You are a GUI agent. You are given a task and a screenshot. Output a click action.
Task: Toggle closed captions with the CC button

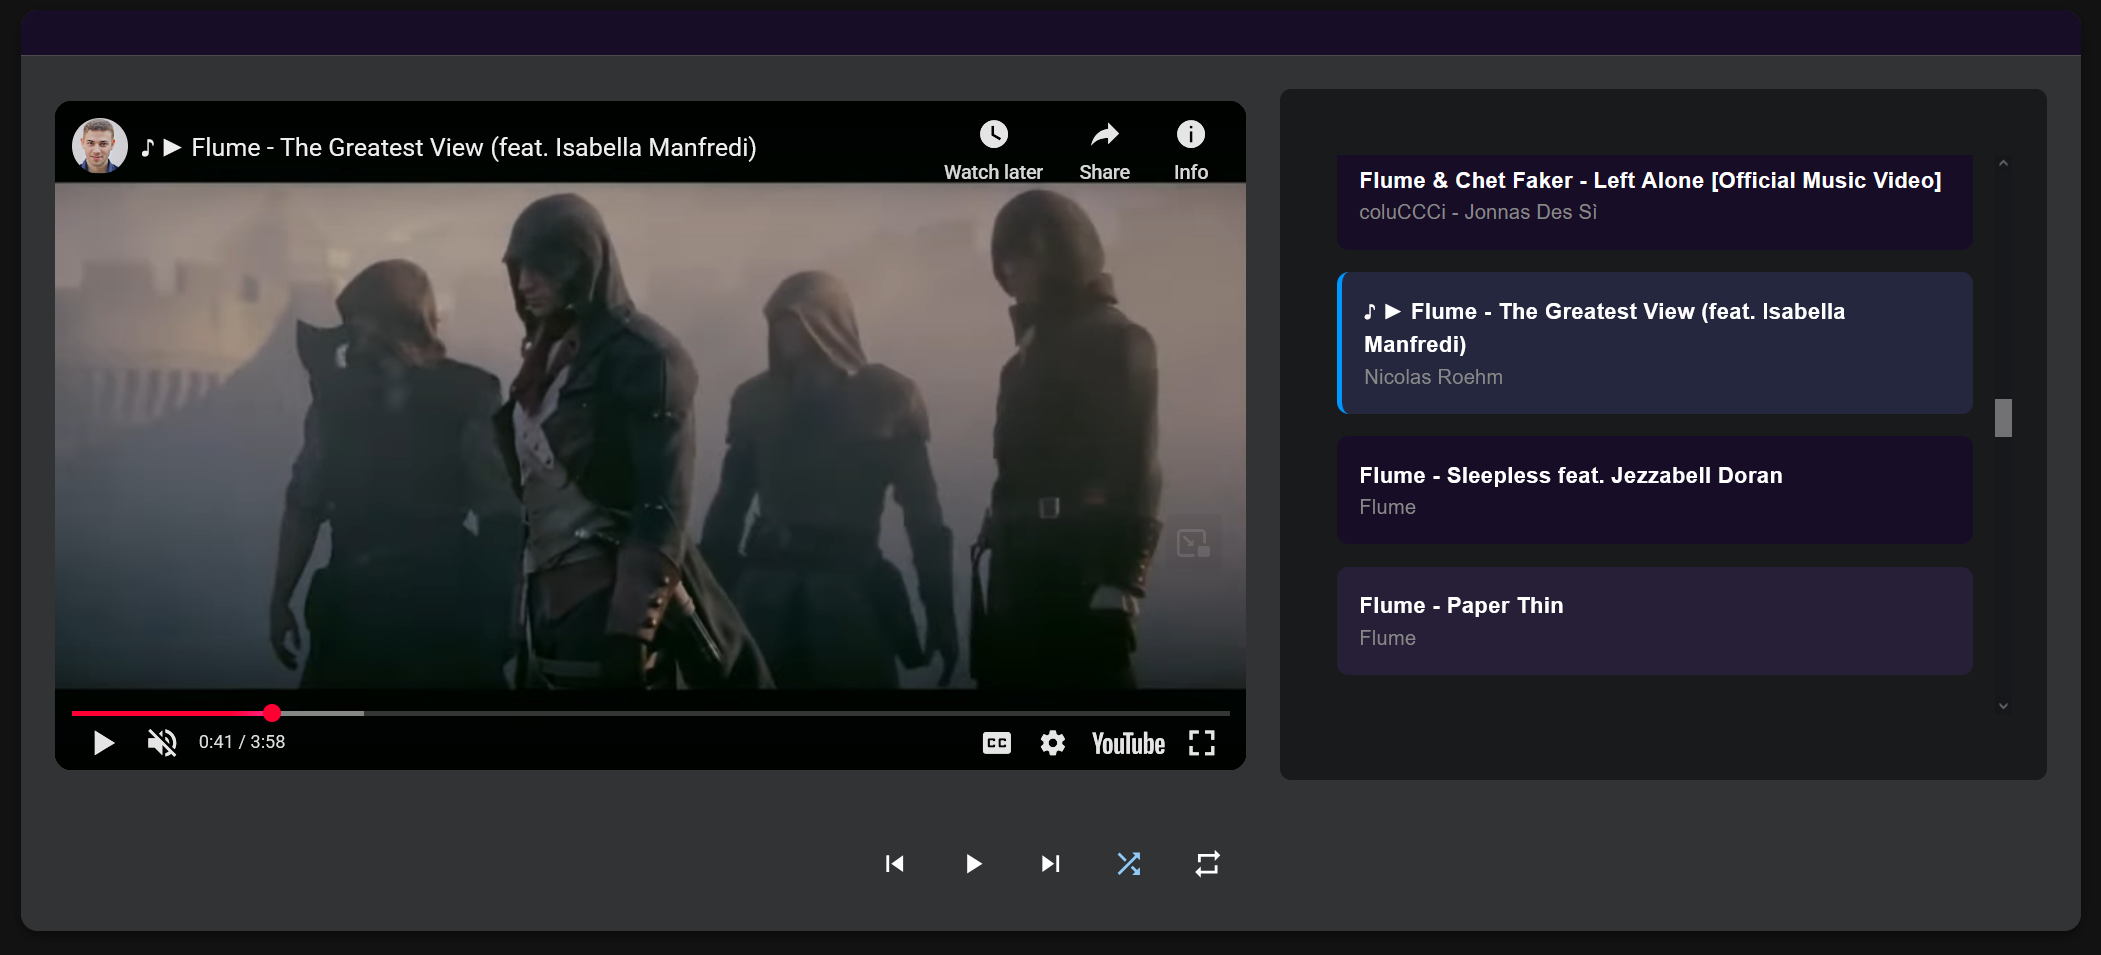pyautogui.click(x=996, y=743)
